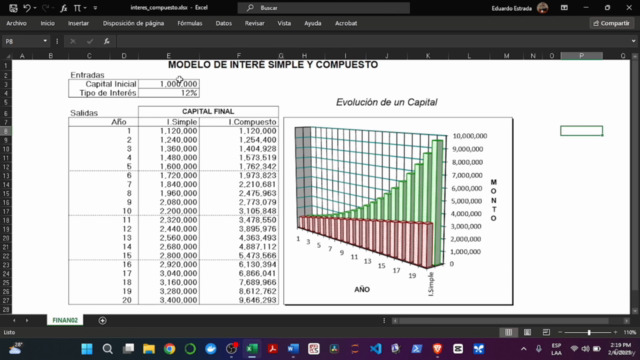
Task: Switch to Page Layout view icon
Action: click(527, 332)
